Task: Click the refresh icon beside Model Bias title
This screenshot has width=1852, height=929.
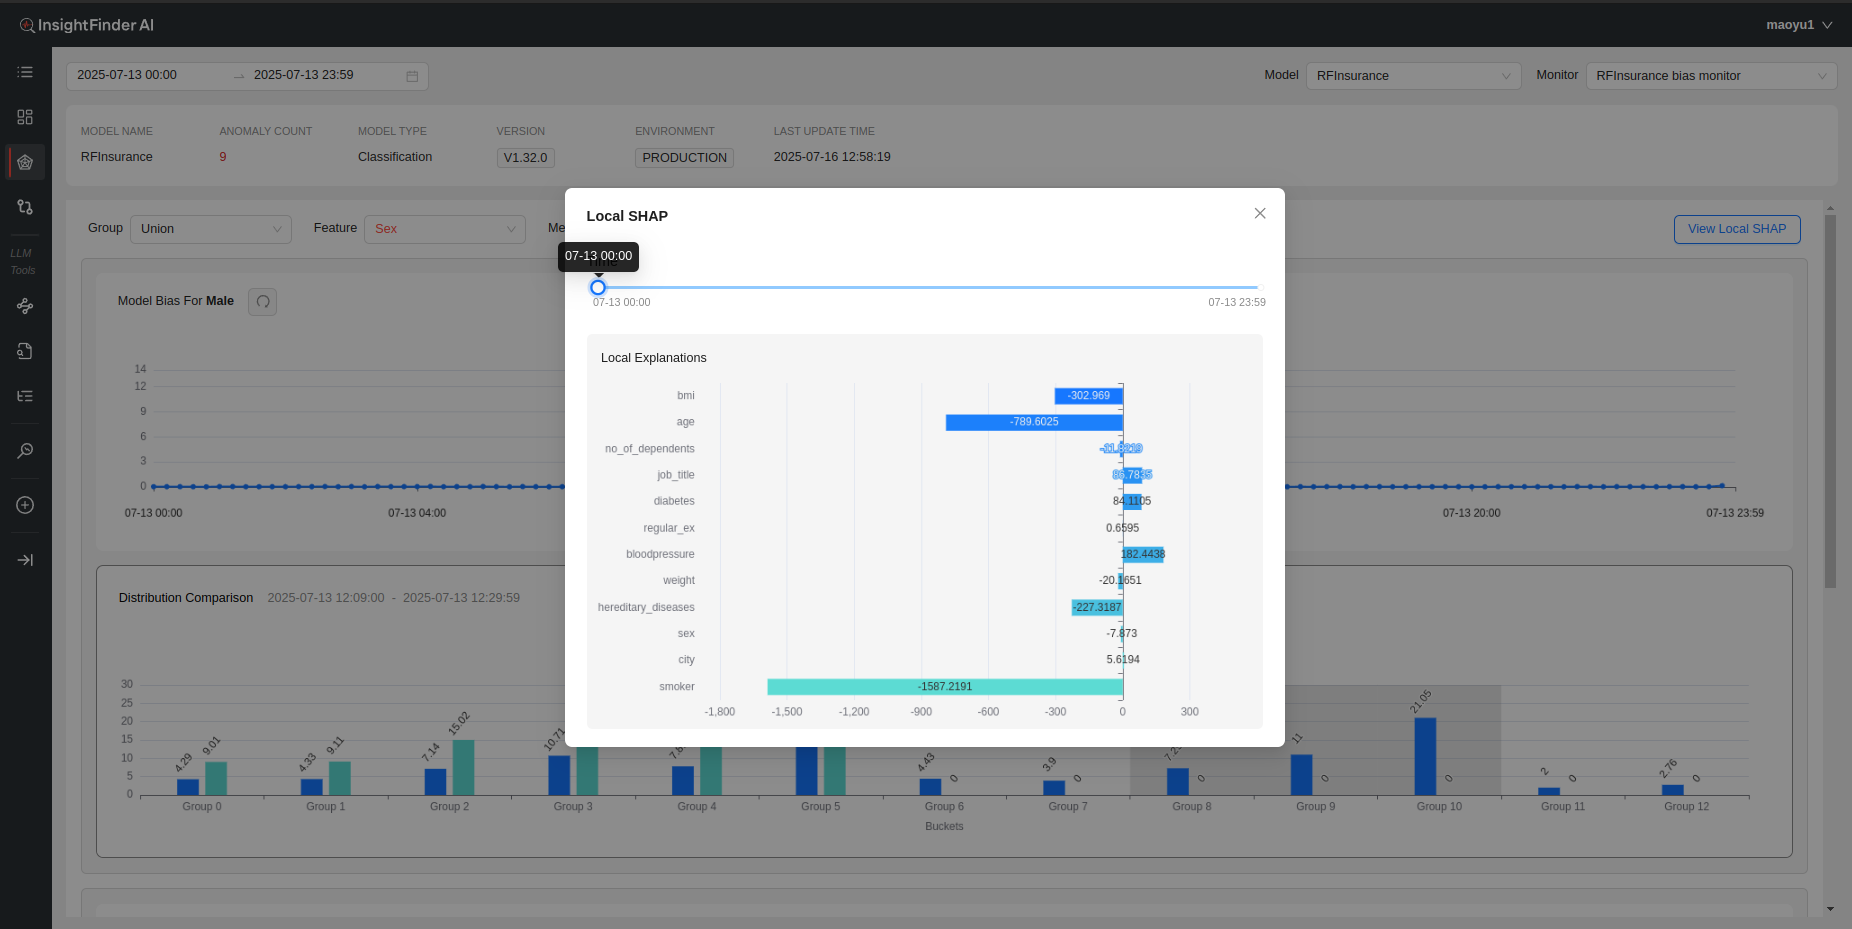Action: click(x=262, y=301)
